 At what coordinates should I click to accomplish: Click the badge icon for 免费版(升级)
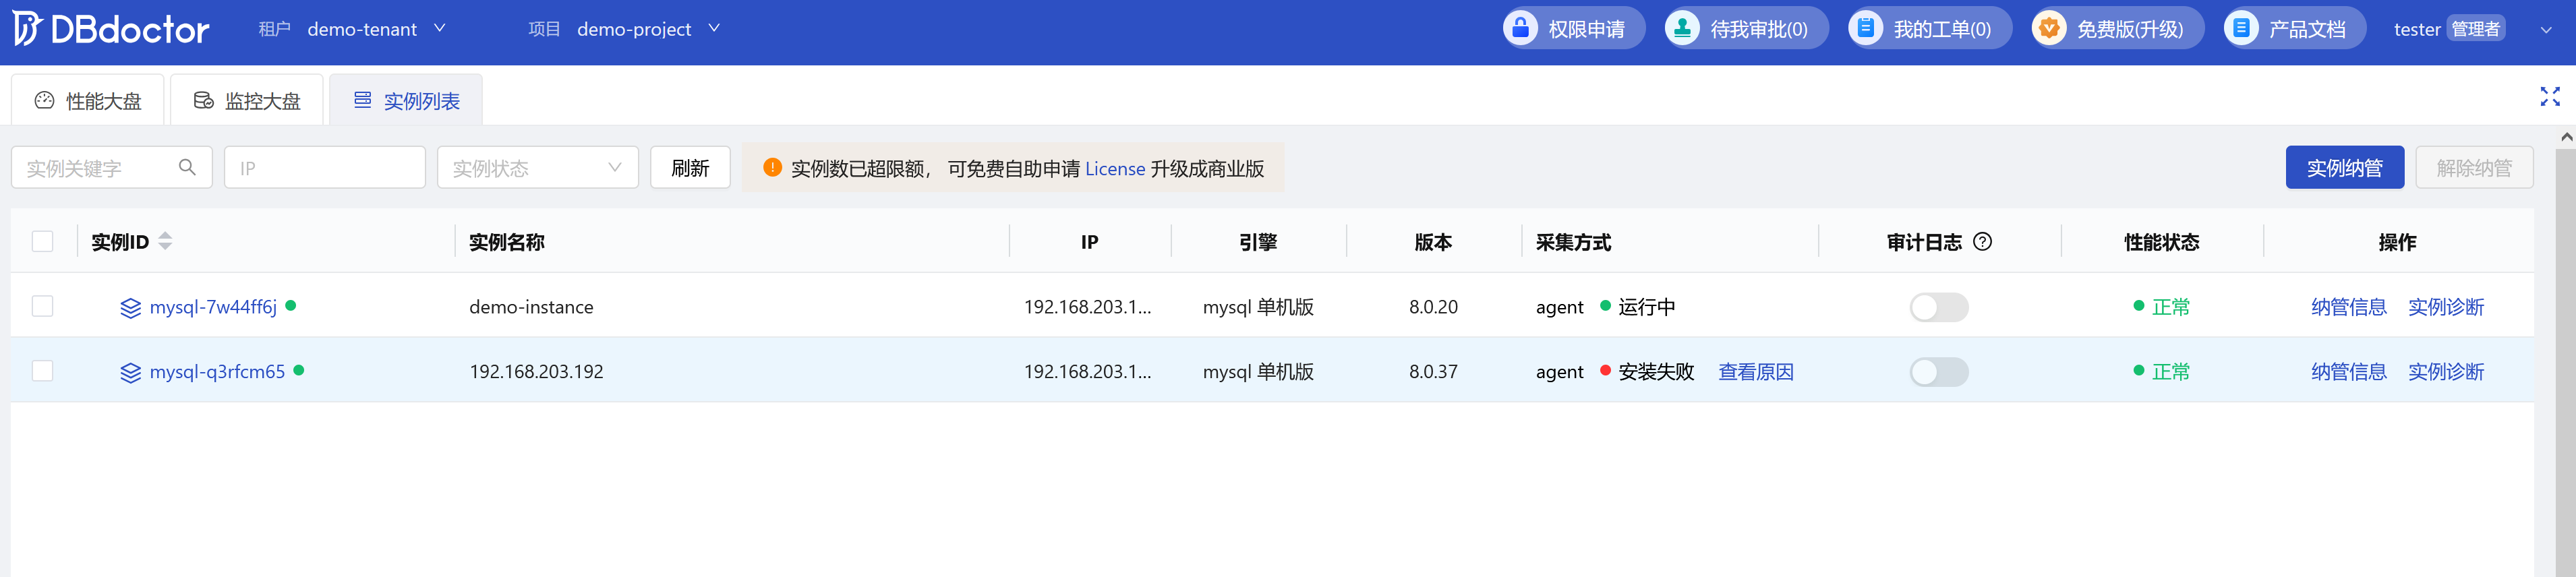[2049, 28]
